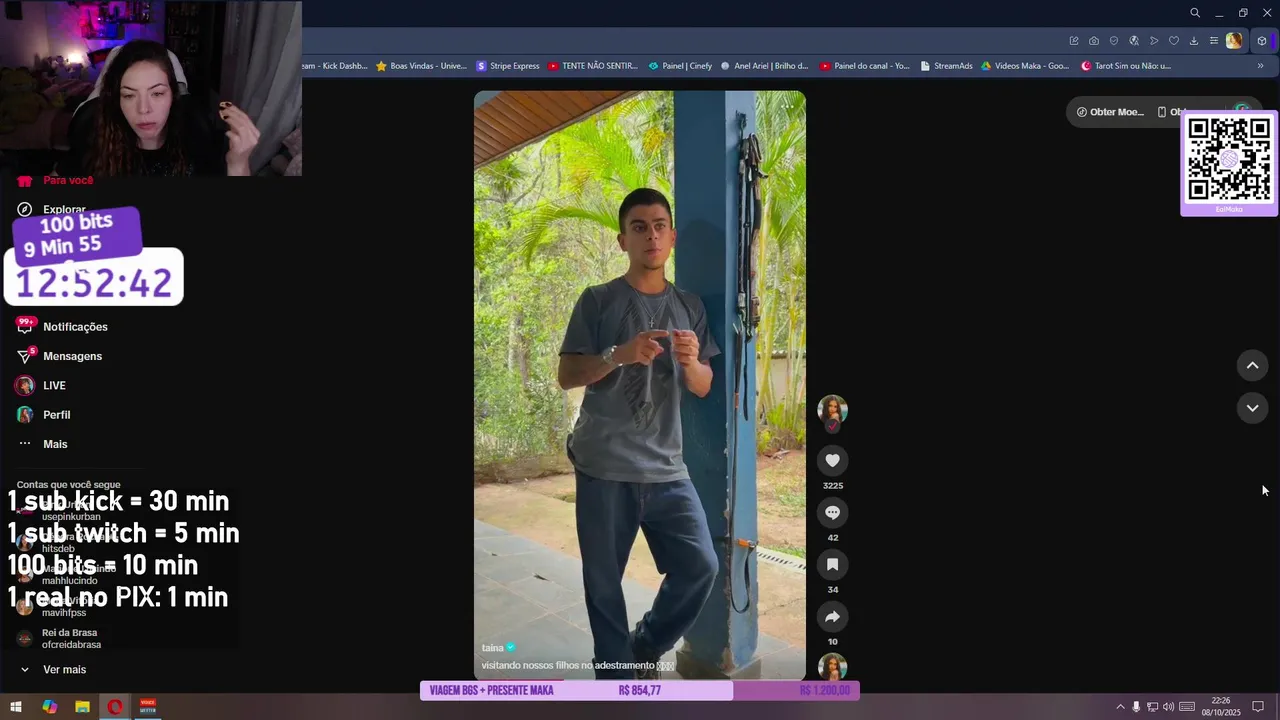Open the volume icon in system tray
The image size is (1280, 720).
[x=1168, y=707]
